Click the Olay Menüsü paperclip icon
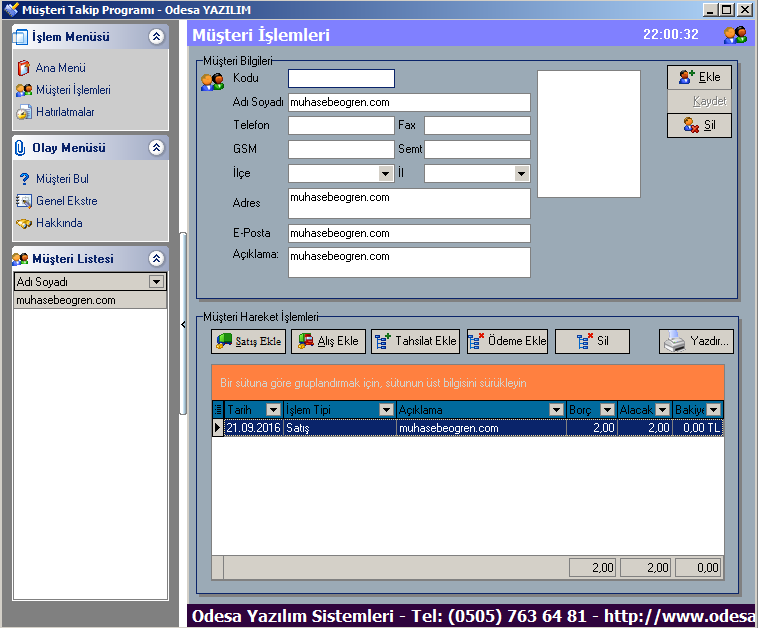 click(20, 148)
